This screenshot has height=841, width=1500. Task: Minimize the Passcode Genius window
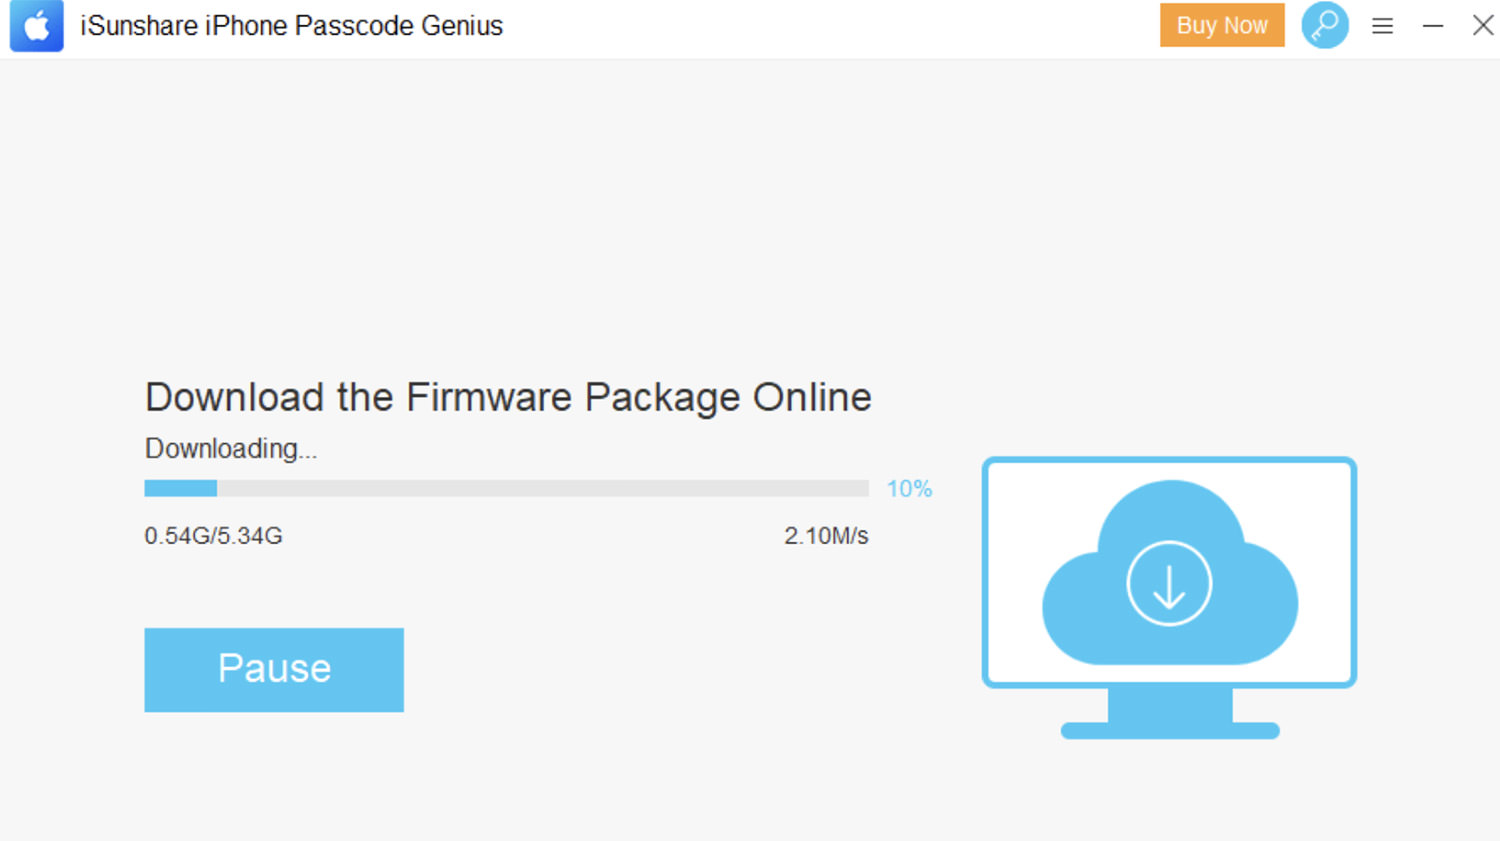tap(1433, 26)
